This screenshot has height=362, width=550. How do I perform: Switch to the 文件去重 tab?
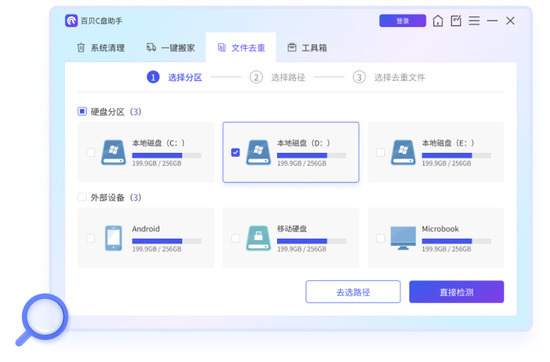(x=241, y=48)
